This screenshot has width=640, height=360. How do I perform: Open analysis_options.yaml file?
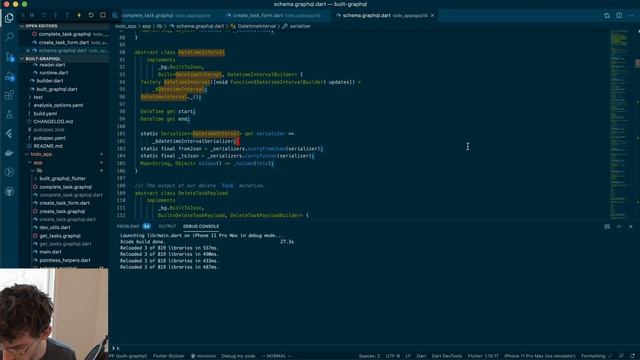(x=58, y=105)
